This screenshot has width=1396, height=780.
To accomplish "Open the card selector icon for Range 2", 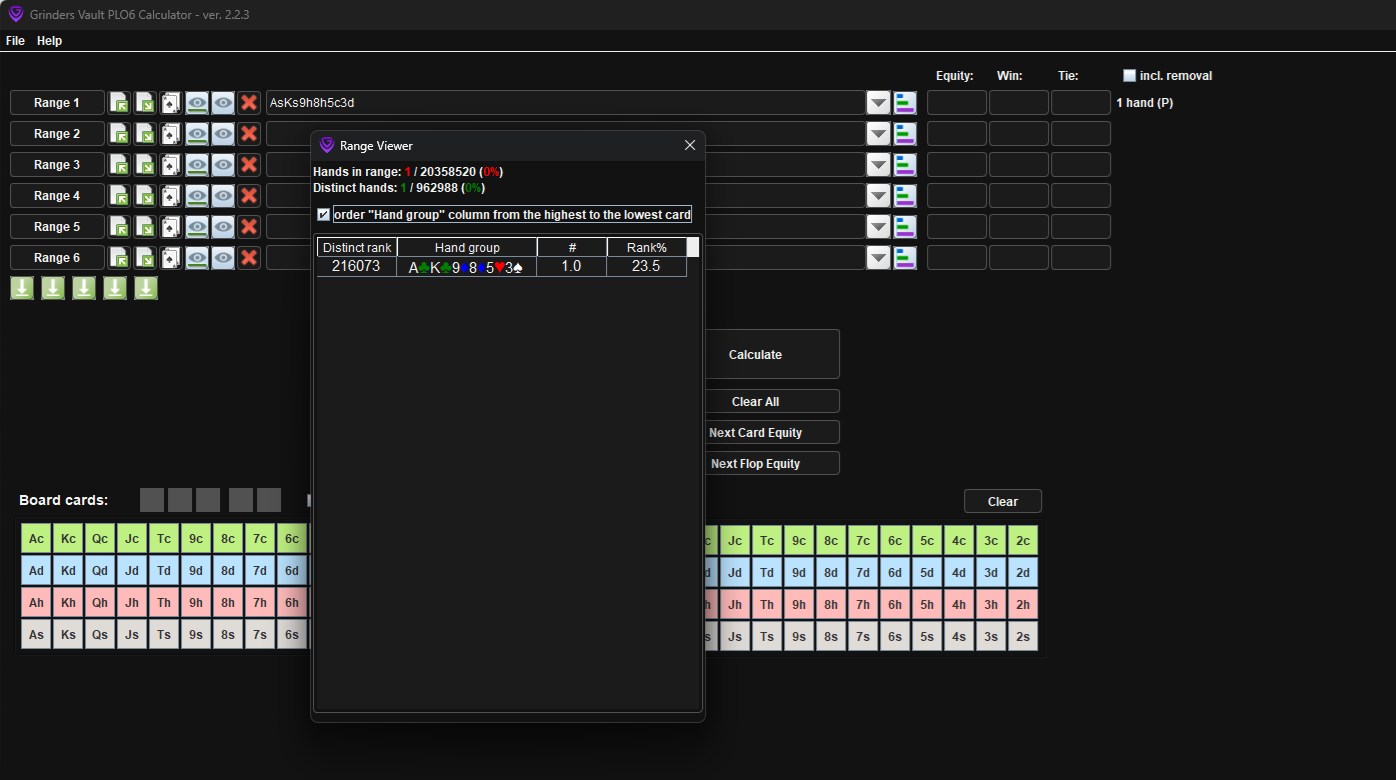I will click(171, 134).
